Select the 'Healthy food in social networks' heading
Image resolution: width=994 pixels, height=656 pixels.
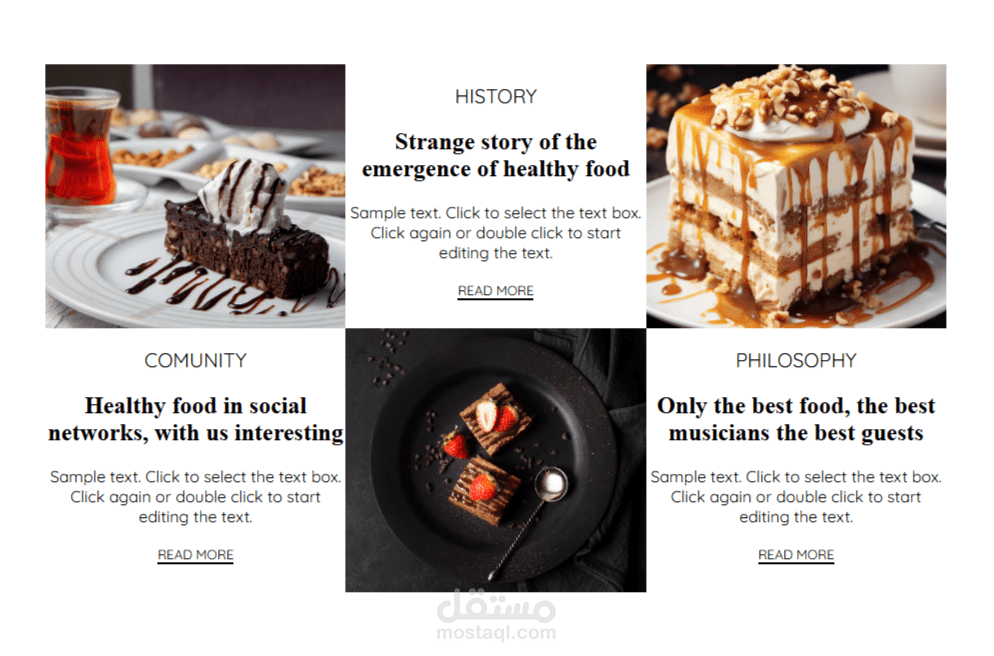click(196, 419)
